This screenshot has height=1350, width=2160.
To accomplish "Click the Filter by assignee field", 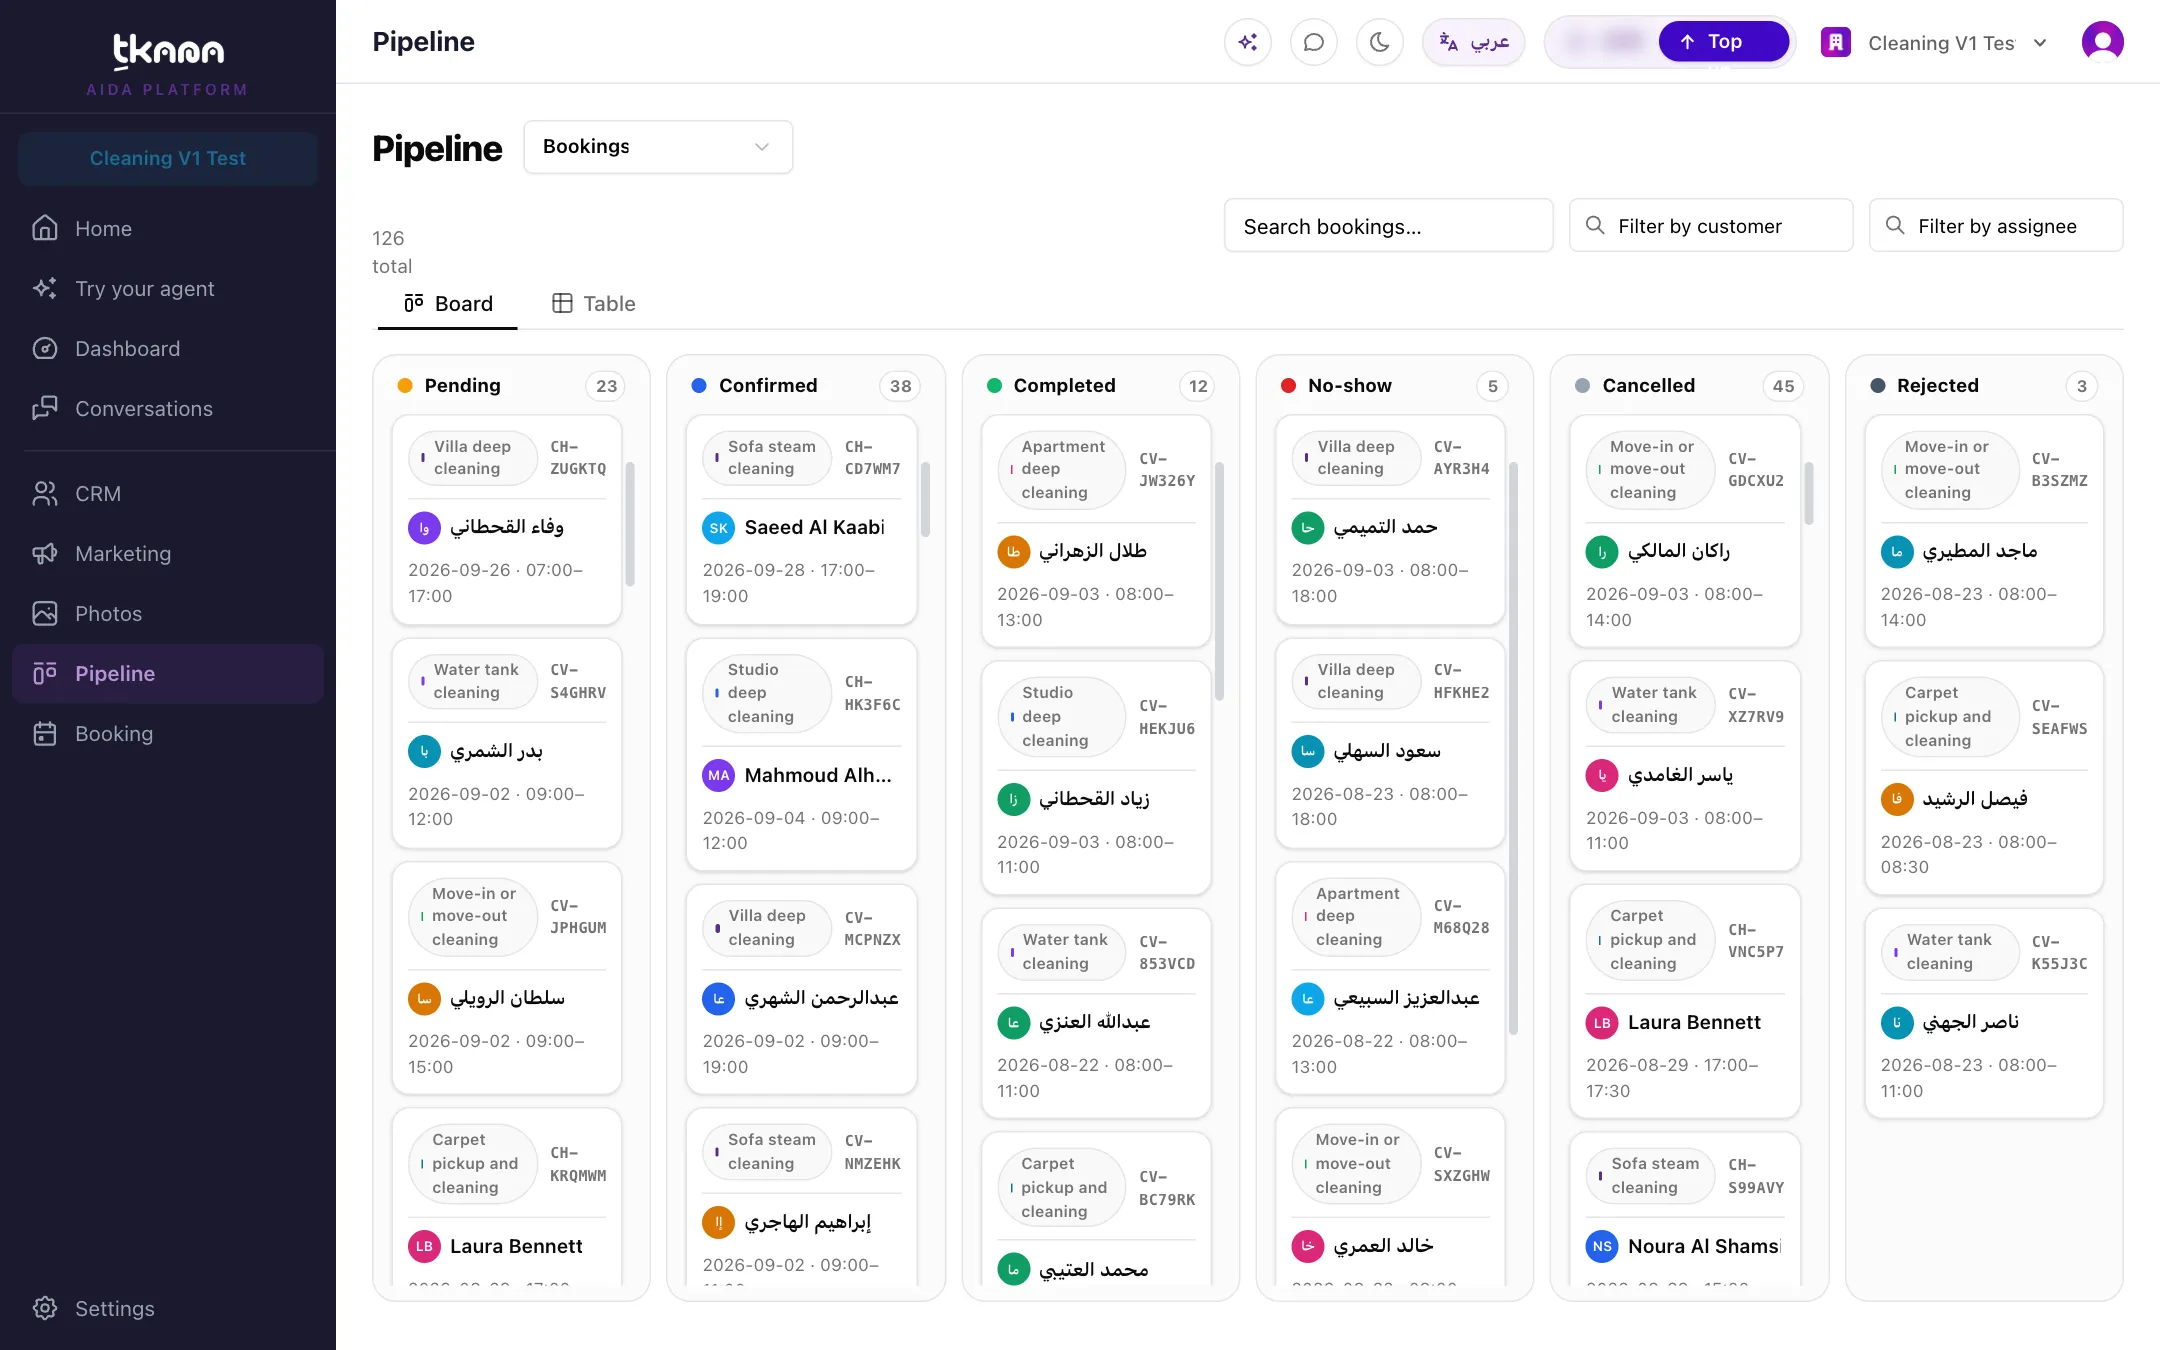I will pyautogui.click(x=1995, y=226).
